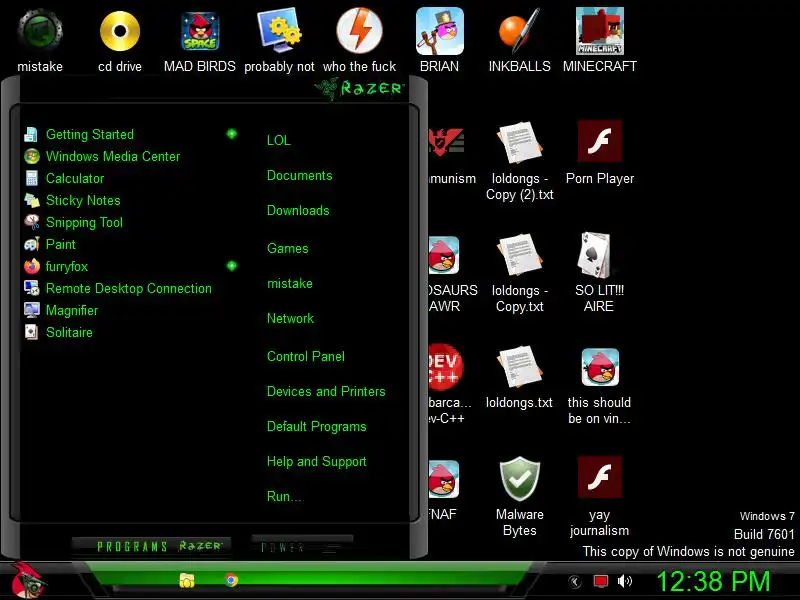Open file explorer from taskbar
This screenshot has height=600, width=800.
[x=187, y=581]
